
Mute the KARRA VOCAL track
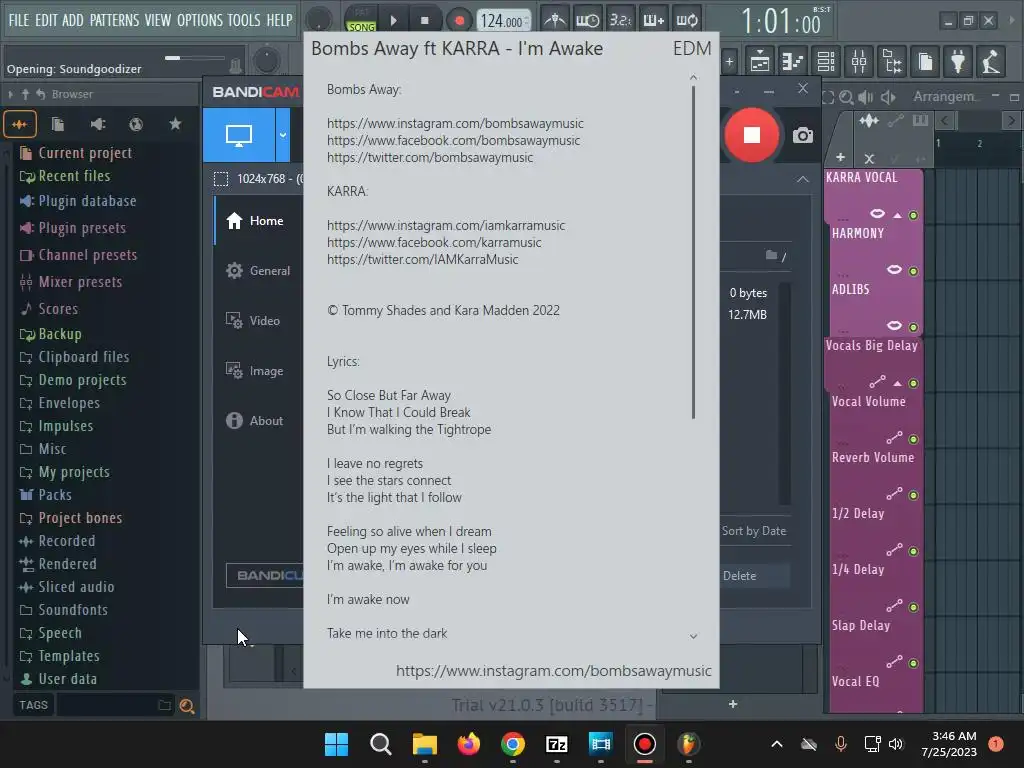[x=914, y=215]
